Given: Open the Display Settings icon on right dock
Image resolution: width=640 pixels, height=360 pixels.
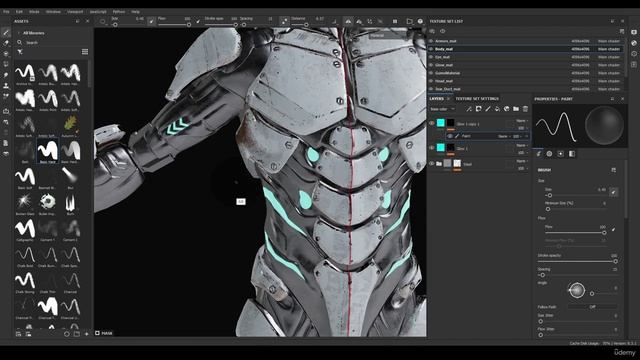Looking at the screenshot, I should pos(634,32).
